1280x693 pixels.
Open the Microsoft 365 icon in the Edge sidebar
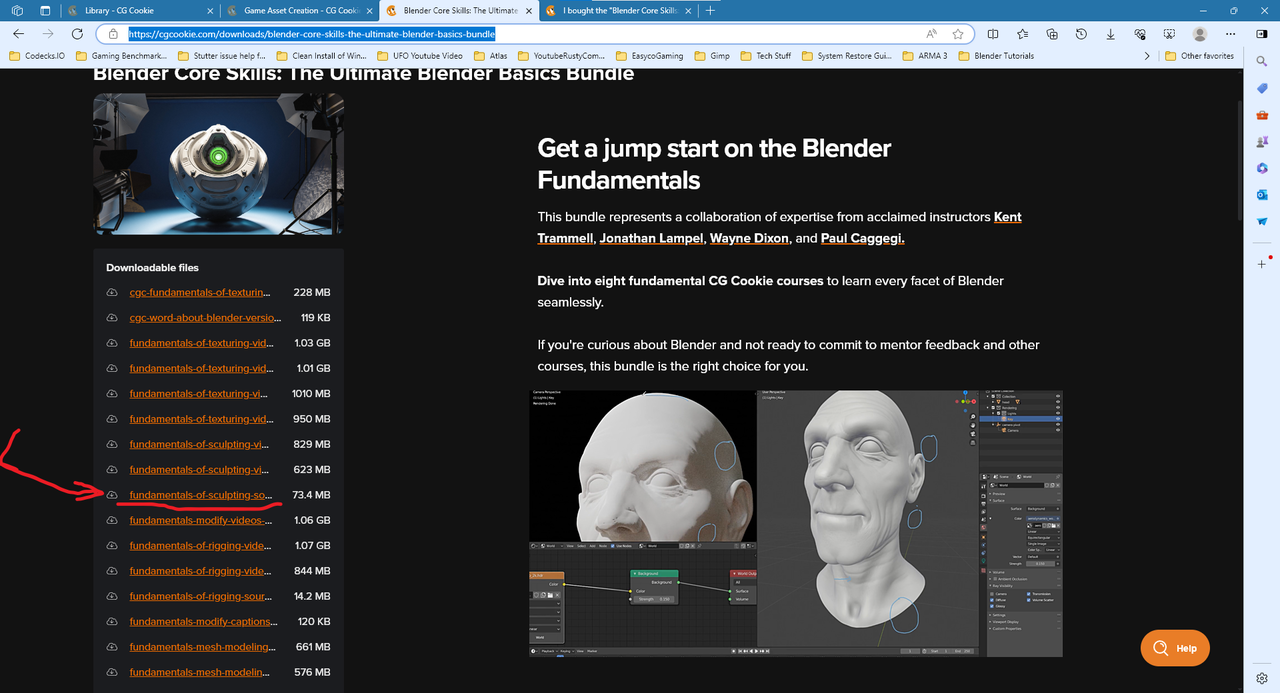[1262, 168]
